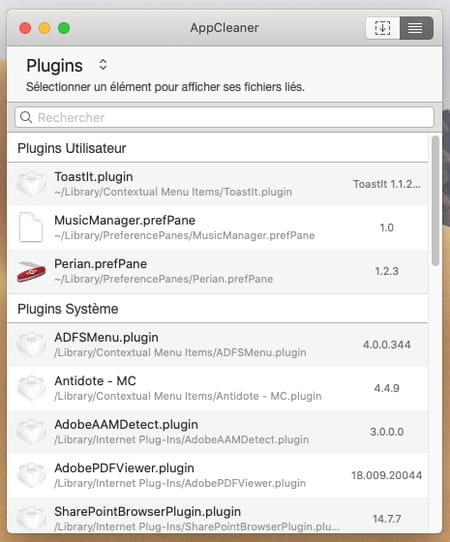The image size is (450, 542).
Task: Click inside the Rechercher search field
Action: 225,117
